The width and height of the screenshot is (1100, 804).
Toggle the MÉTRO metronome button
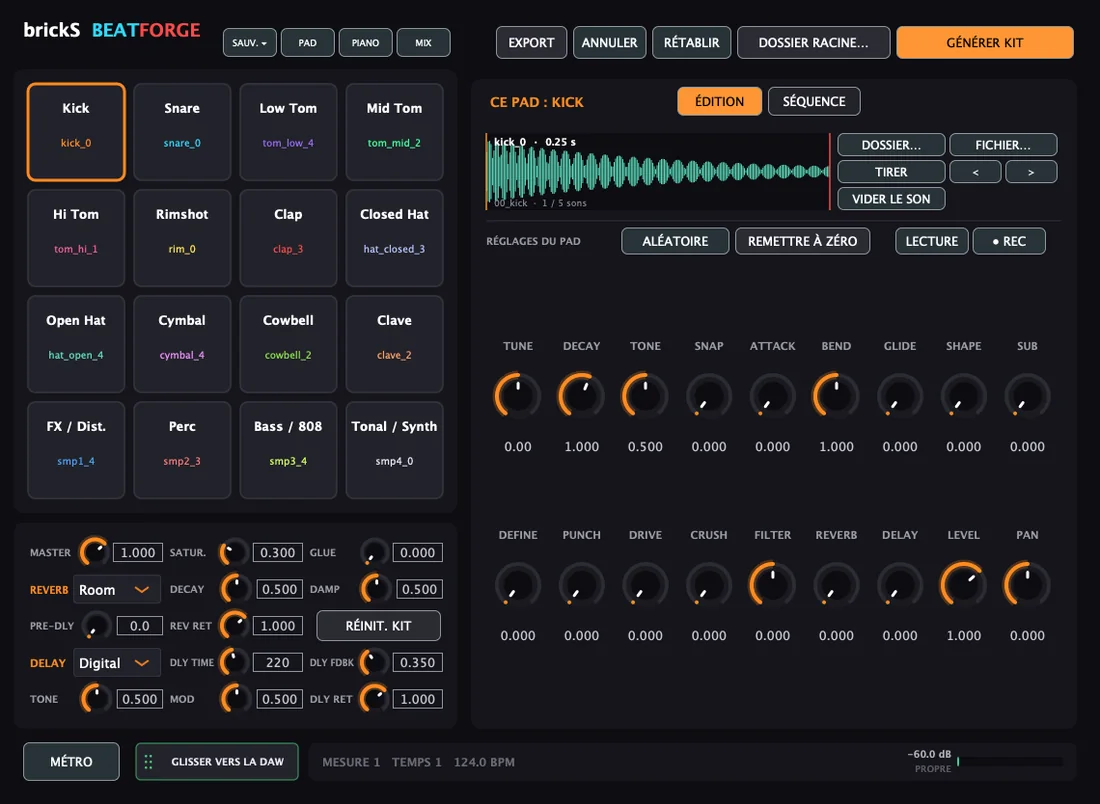click(71, 762)
